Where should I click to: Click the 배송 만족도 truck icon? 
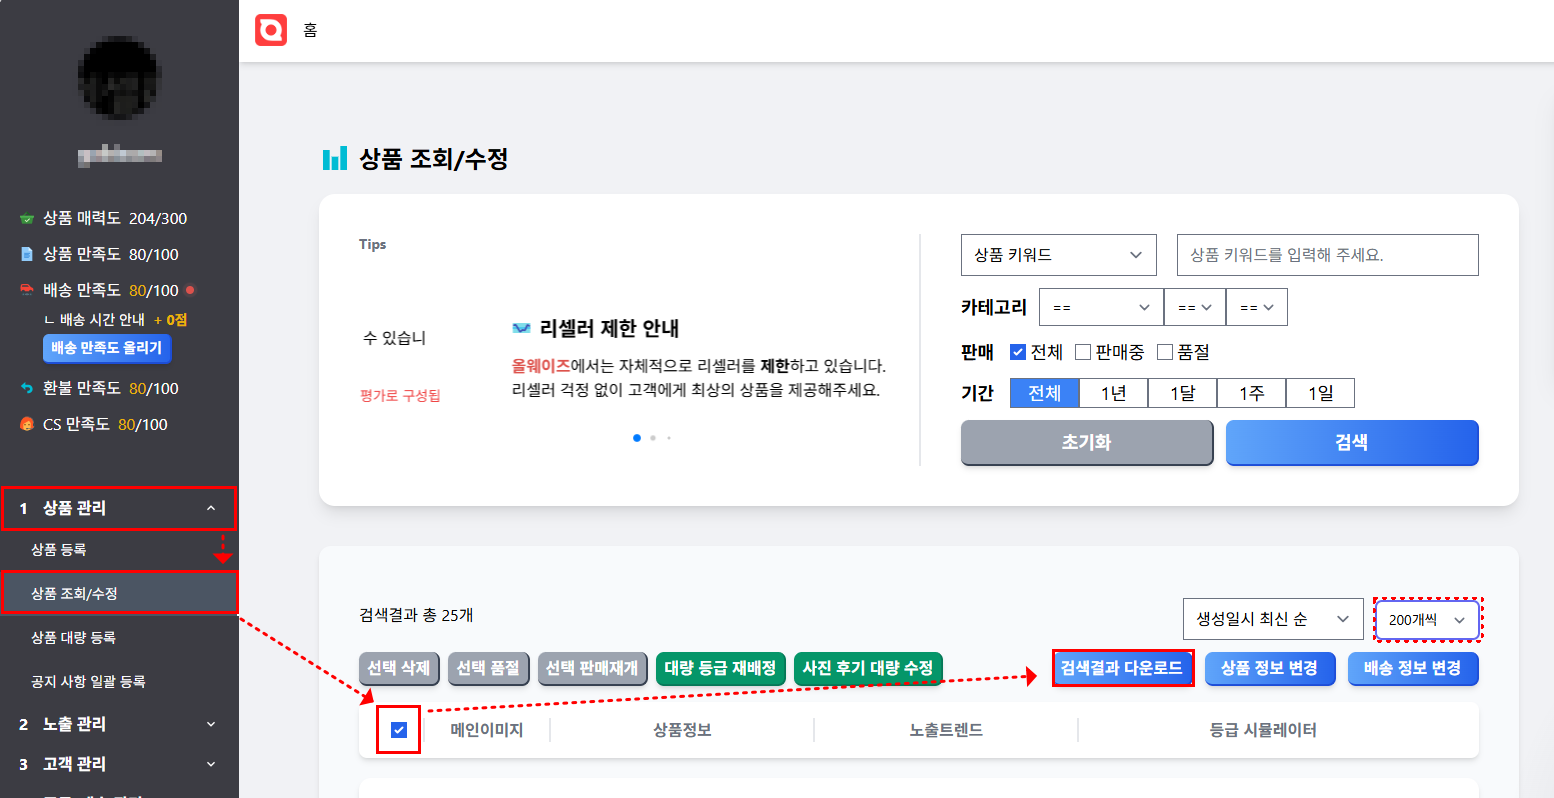pos(27,290)
